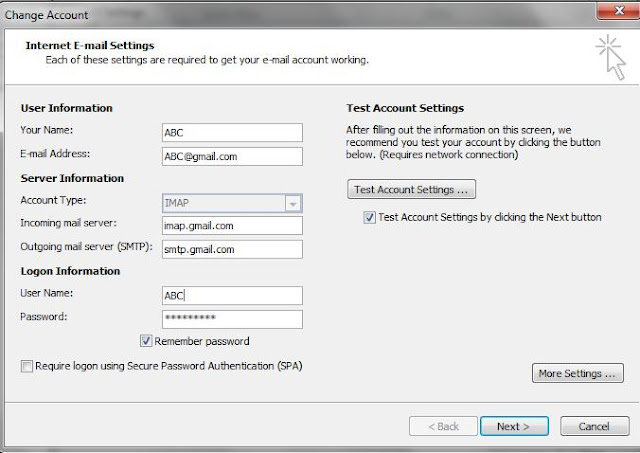Focus the Password input field
640x453 pixels.
(232, 319)
